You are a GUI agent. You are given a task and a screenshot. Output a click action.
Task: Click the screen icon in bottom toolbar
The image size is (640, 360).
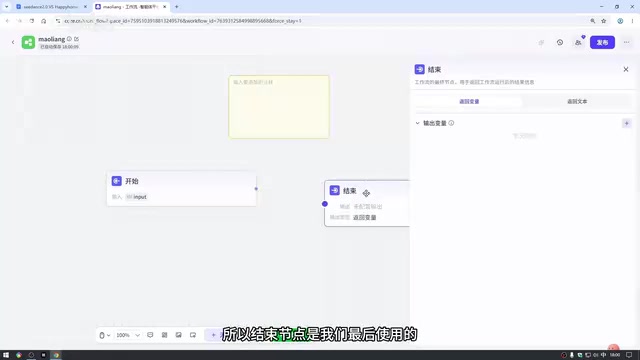[193, 335]
